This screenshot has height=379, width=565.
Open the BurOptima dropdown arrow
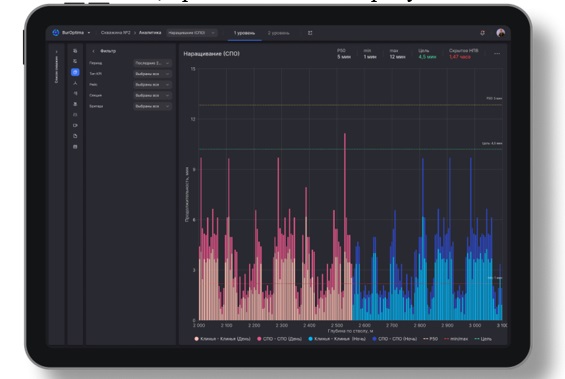coord(89,33)
